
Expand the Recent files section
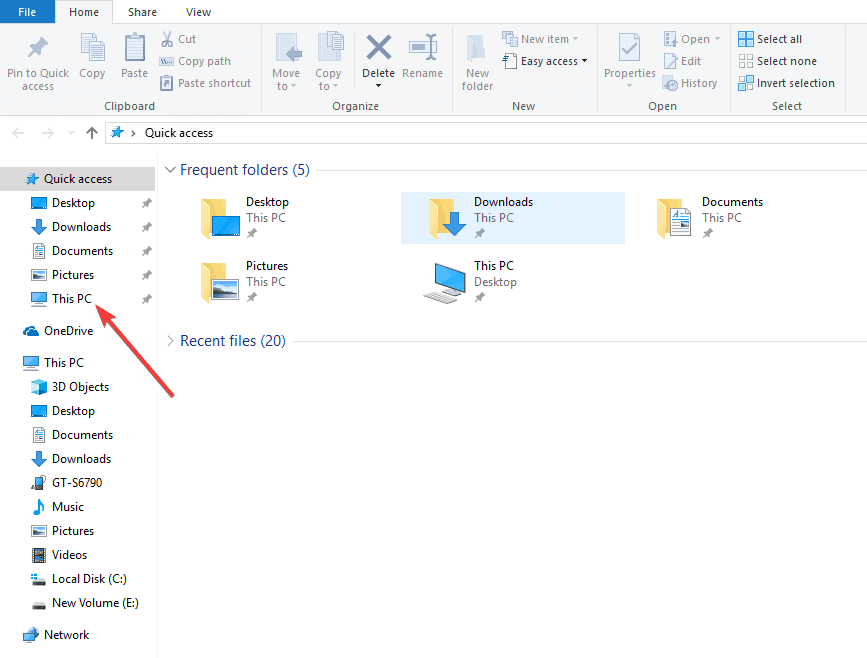(x=170, y=341)
